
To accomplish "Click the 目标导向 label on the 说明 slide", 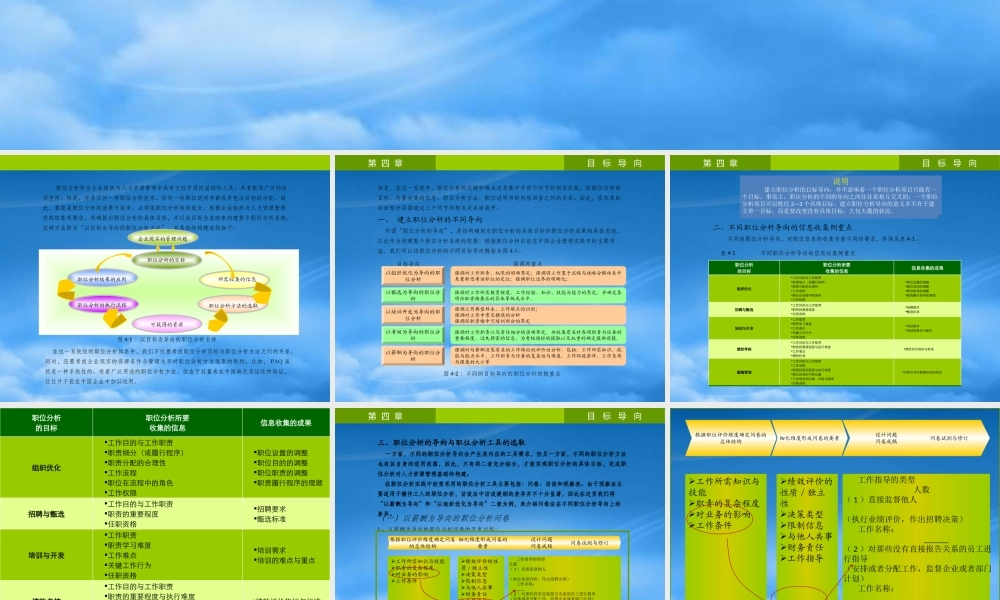I will 950,163.
